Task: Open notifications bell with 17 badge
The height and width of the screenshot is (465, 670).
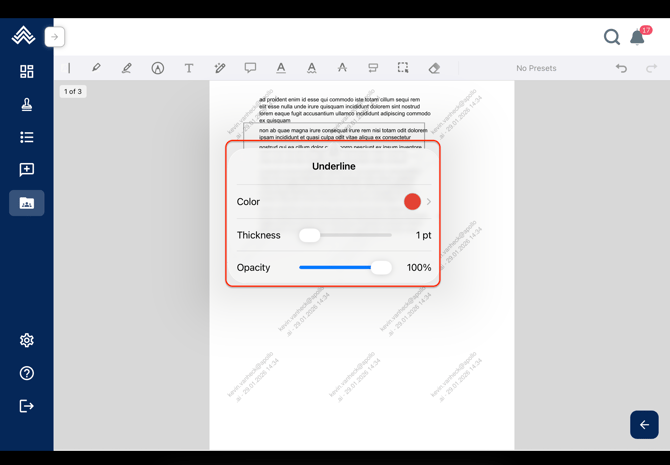Action: pos(638,37)
